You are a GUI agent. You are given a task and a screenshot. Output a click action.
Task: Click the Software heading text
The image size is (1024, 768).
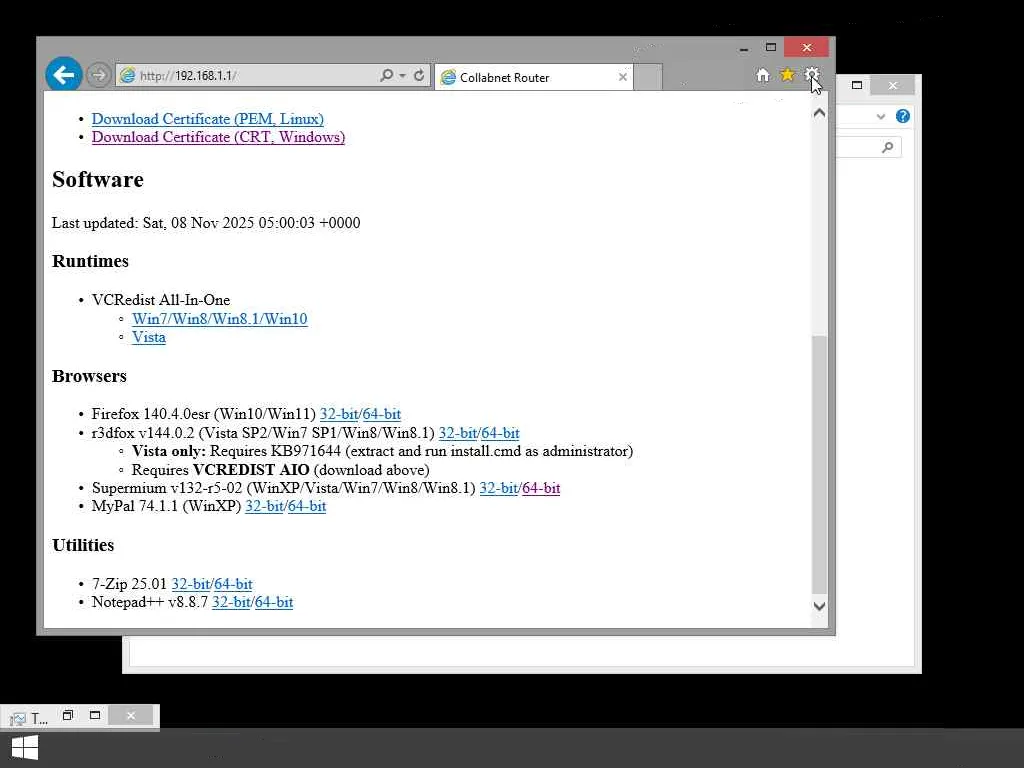click(98, 180)
